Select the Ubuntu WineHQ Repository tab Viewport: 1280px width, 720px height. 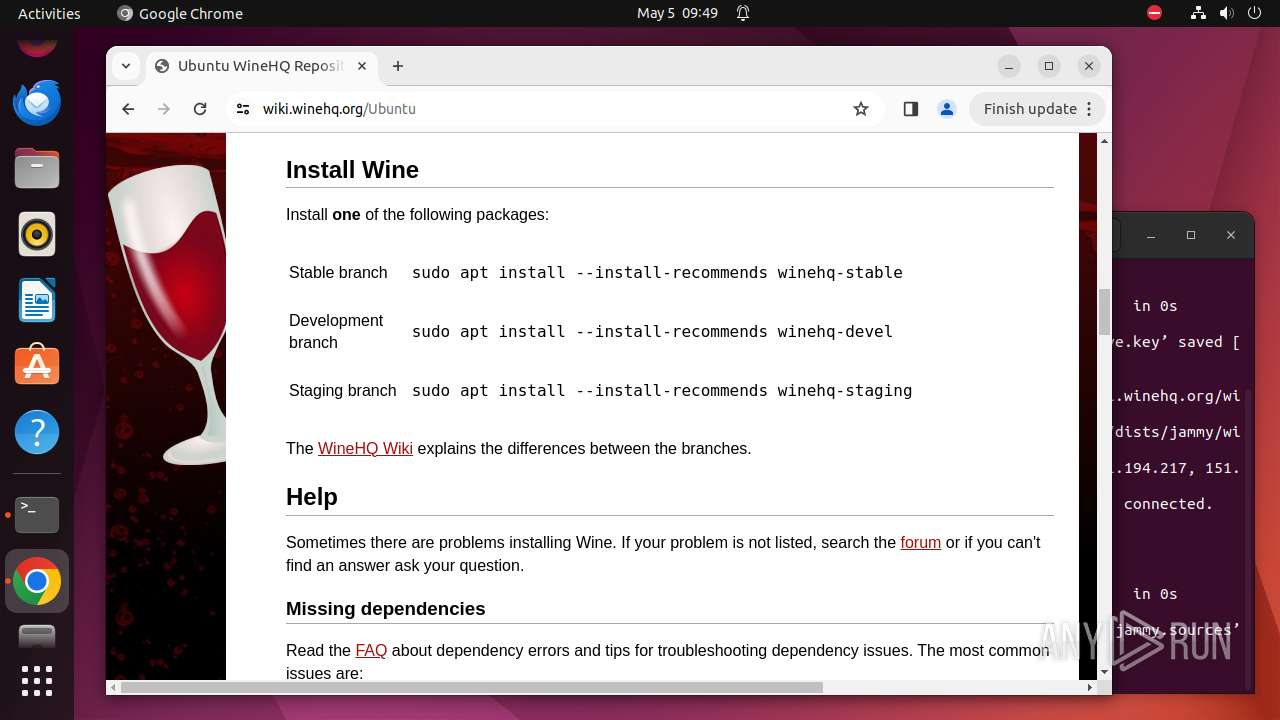point(262,66)
